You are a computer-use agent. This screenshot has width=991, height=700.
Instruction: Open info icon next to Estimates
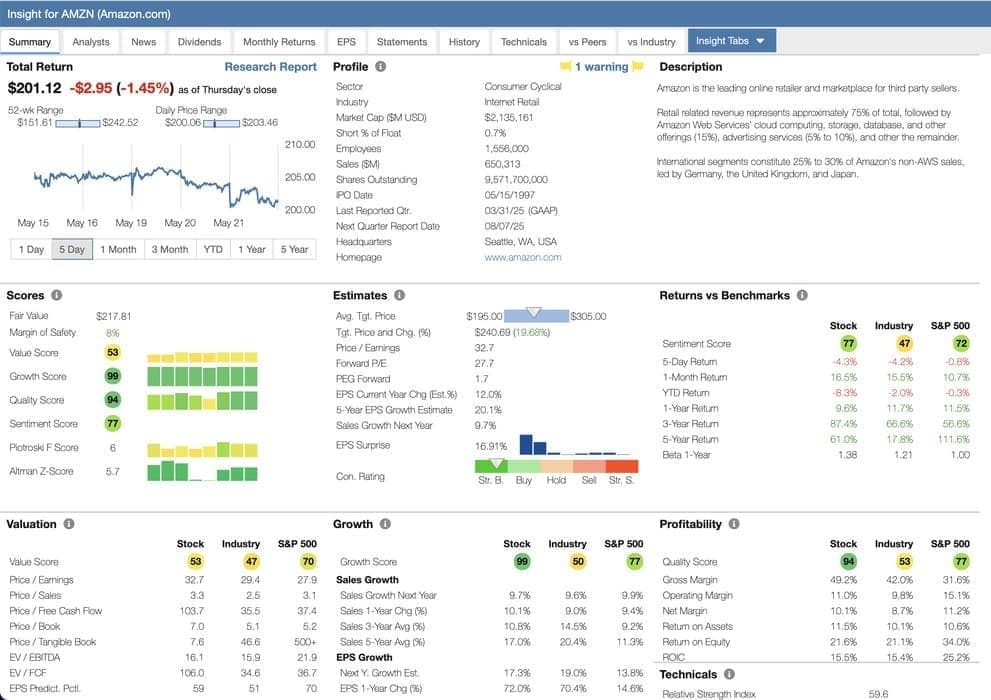coord(399,295)
